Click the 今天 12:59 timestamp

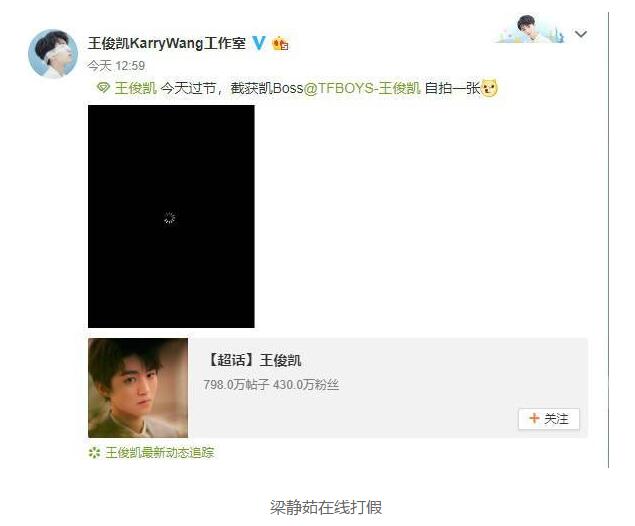coord(116,66)
